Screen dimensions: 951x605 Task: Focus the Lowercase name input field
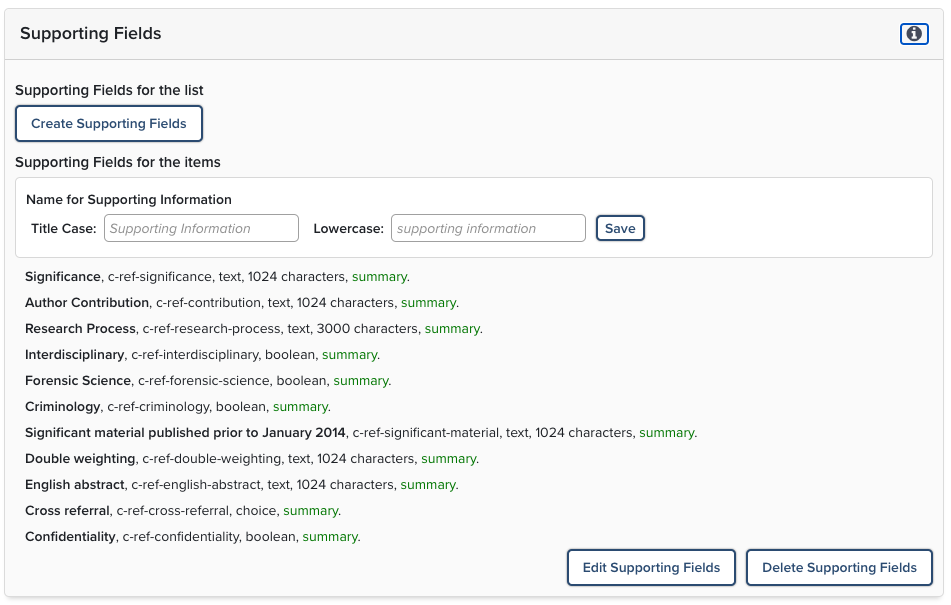click(x=488, y=228)
